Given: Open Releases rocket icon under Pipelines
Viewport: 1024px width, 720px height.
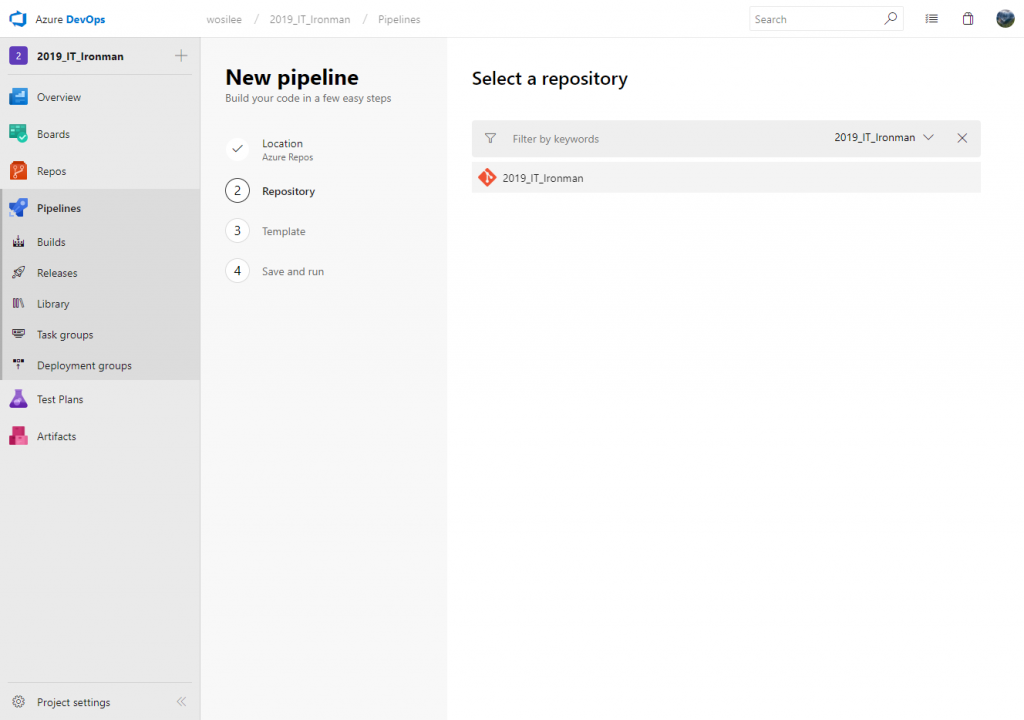Looking at the screenshot, I should click(18, 272).
